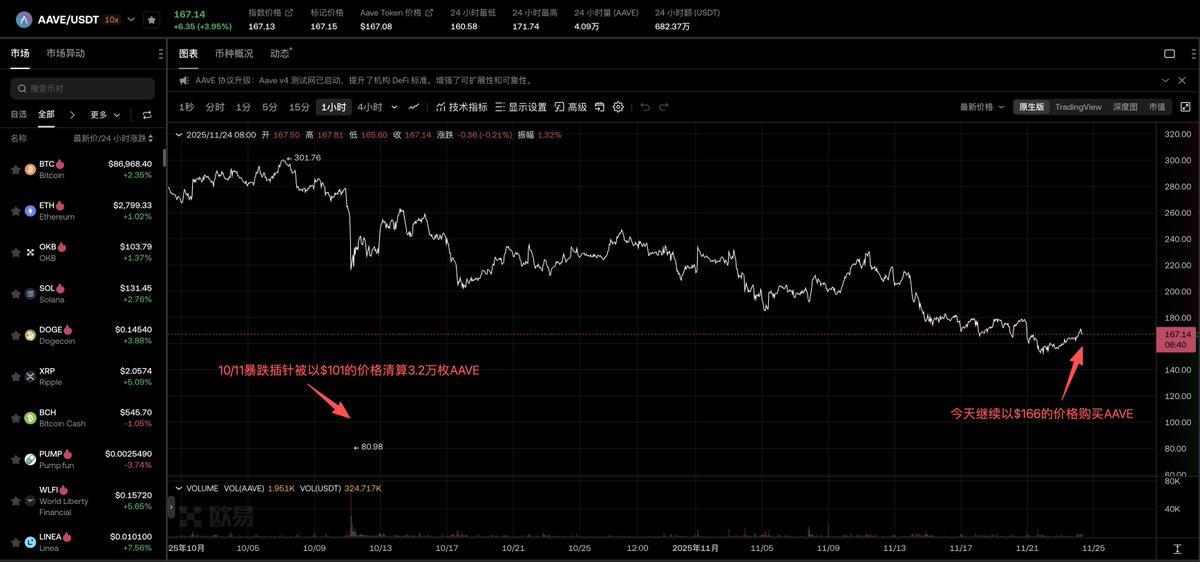Switch chart to 深度图 depth view
This screenshot has width=1200, height=562.
pyautogui.click(x=1126, y=107)
